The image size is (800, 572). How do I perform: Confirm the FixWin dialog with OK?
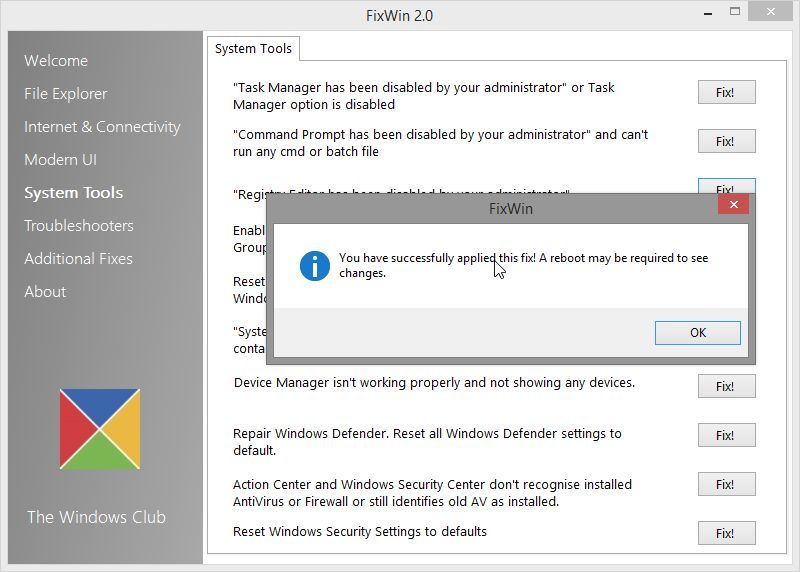point(697,333)
